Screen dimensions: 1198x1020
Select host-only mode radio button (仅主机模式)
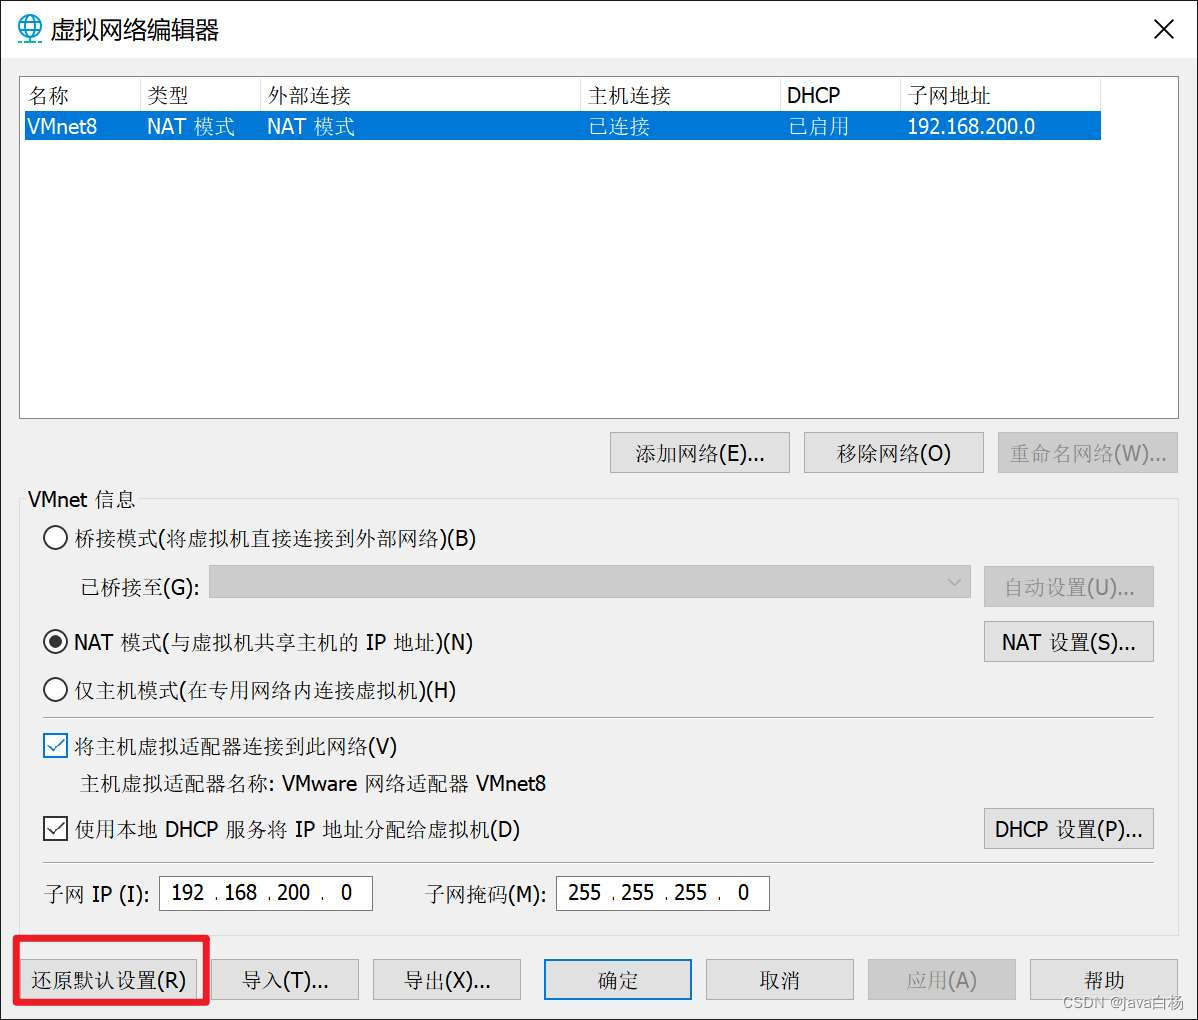click(x=55, y=690)
